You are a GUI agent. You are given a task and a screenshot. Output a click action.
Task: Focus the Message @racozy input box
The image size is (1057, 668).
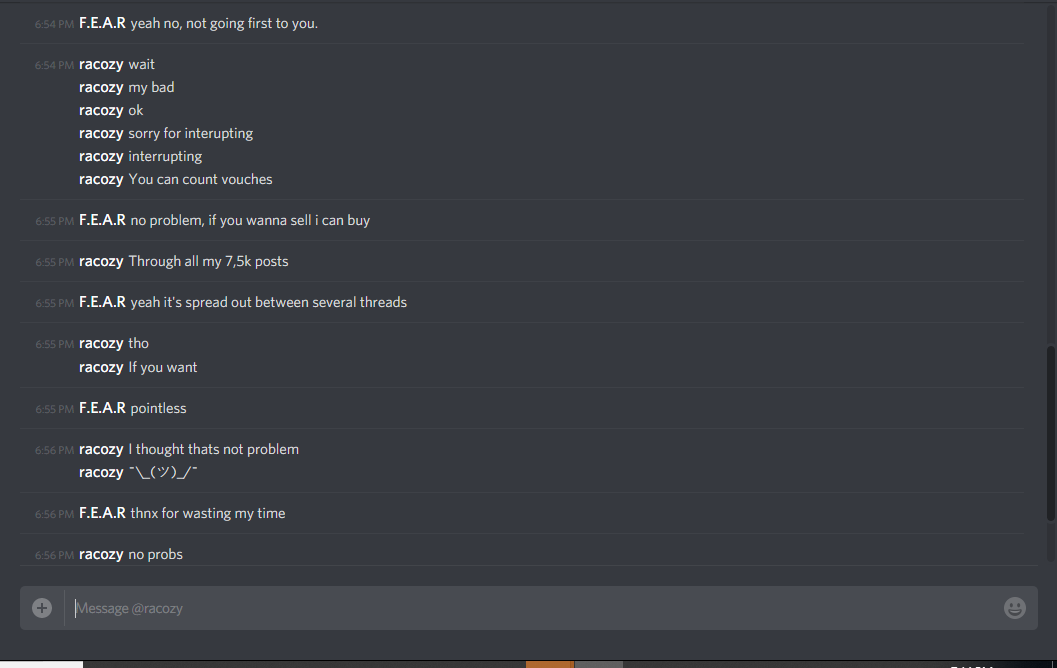click(533, 608)
